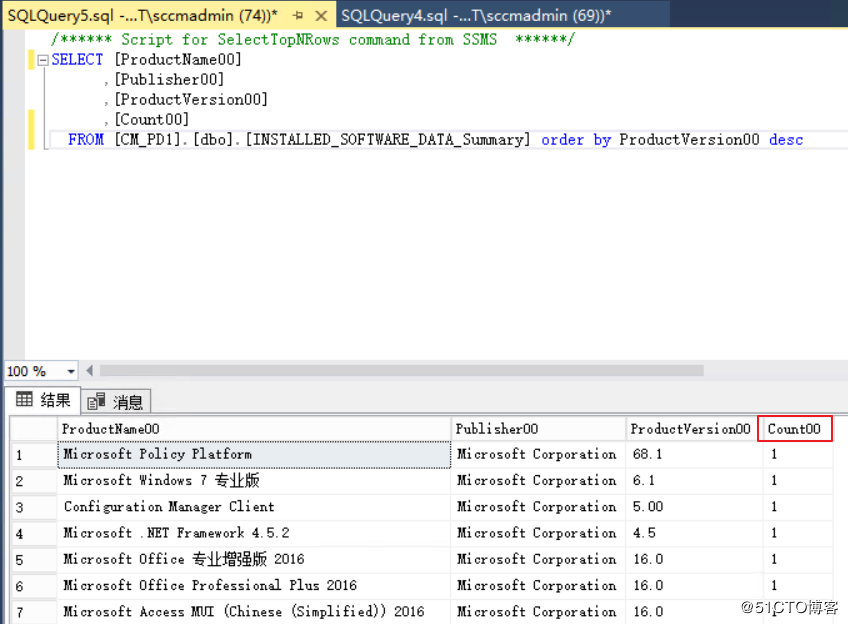Image resolution: width=848 pixels, height=624 pixels.
Task: Switch to the SQLQuery4.sql tab
Action: click(x=476, y=15)
